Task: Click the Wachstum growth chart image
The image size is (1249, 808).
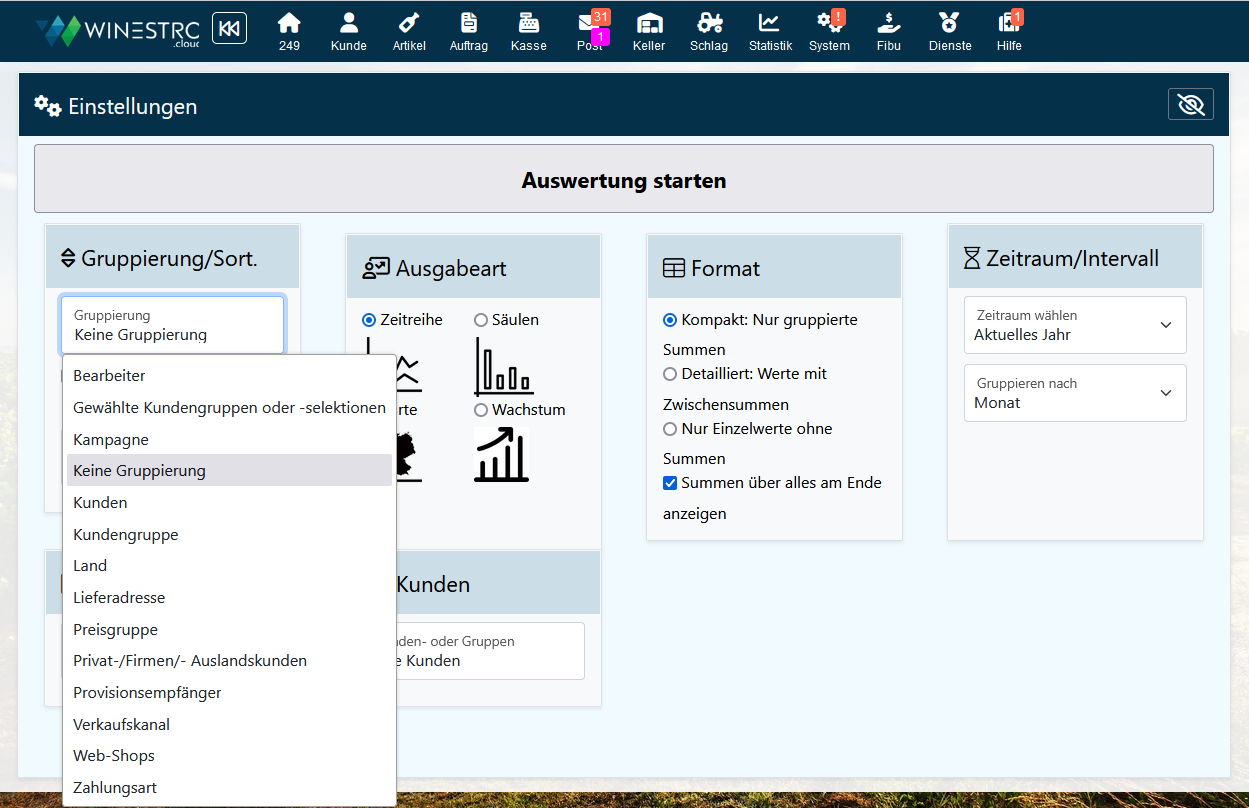Action: coord(501,455)
